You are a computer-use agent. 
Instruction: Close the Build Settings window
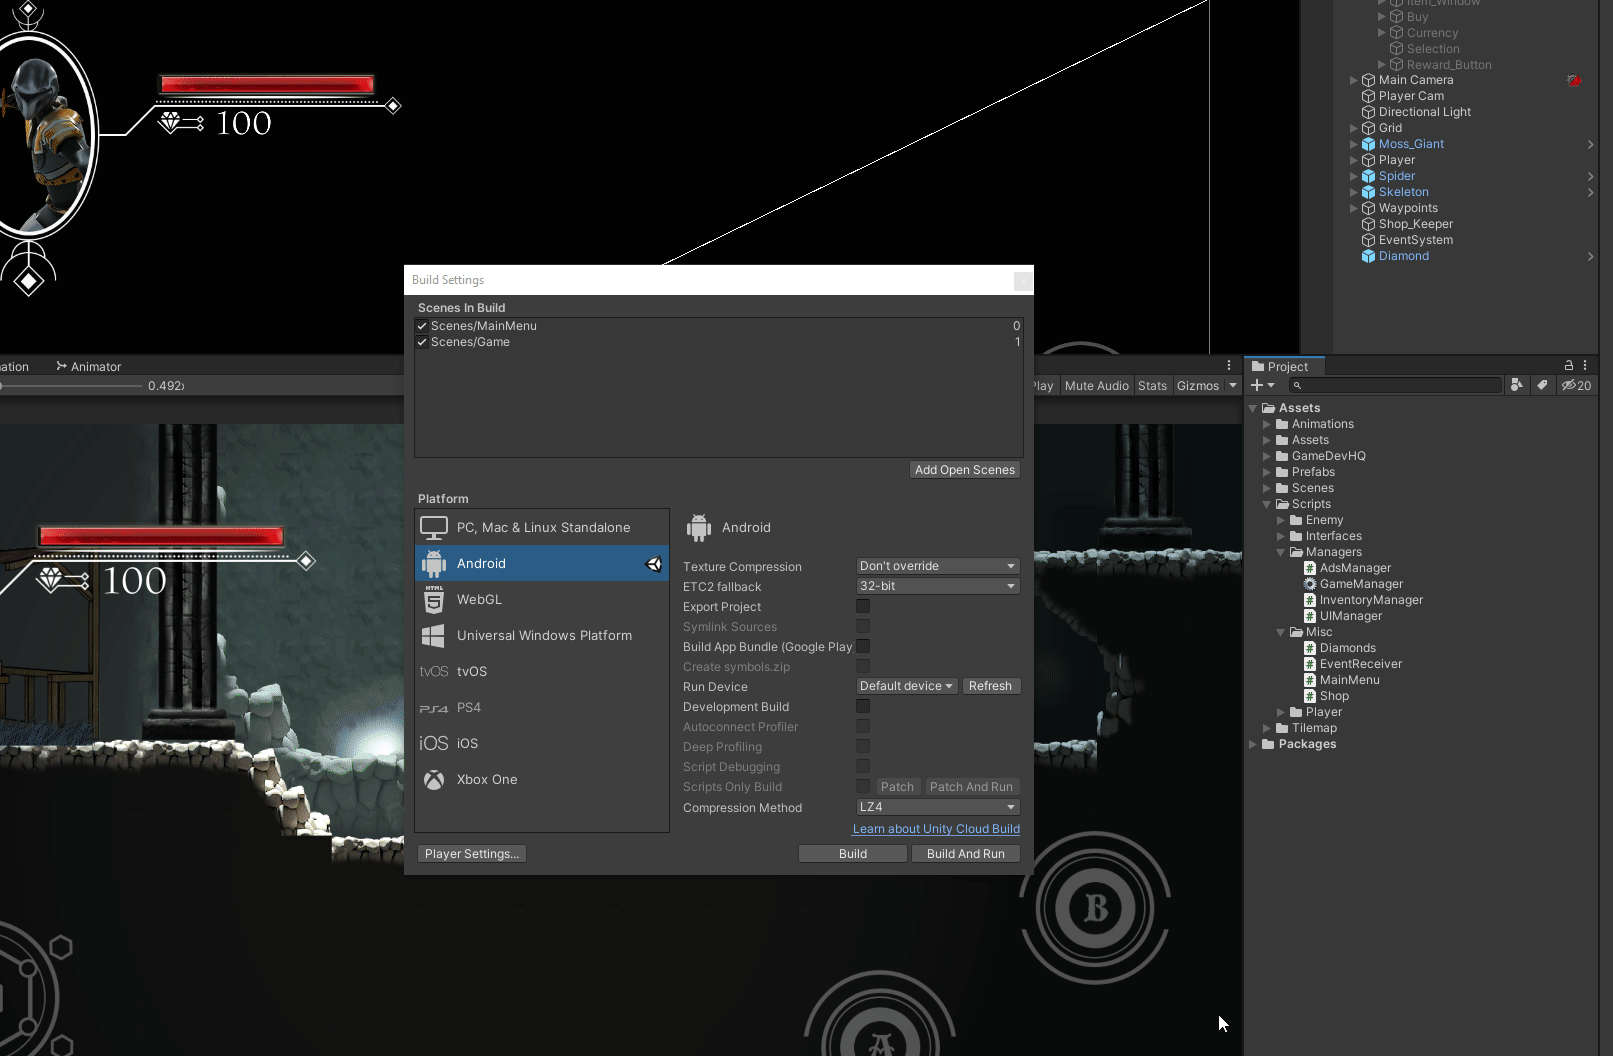(1023, 281)
